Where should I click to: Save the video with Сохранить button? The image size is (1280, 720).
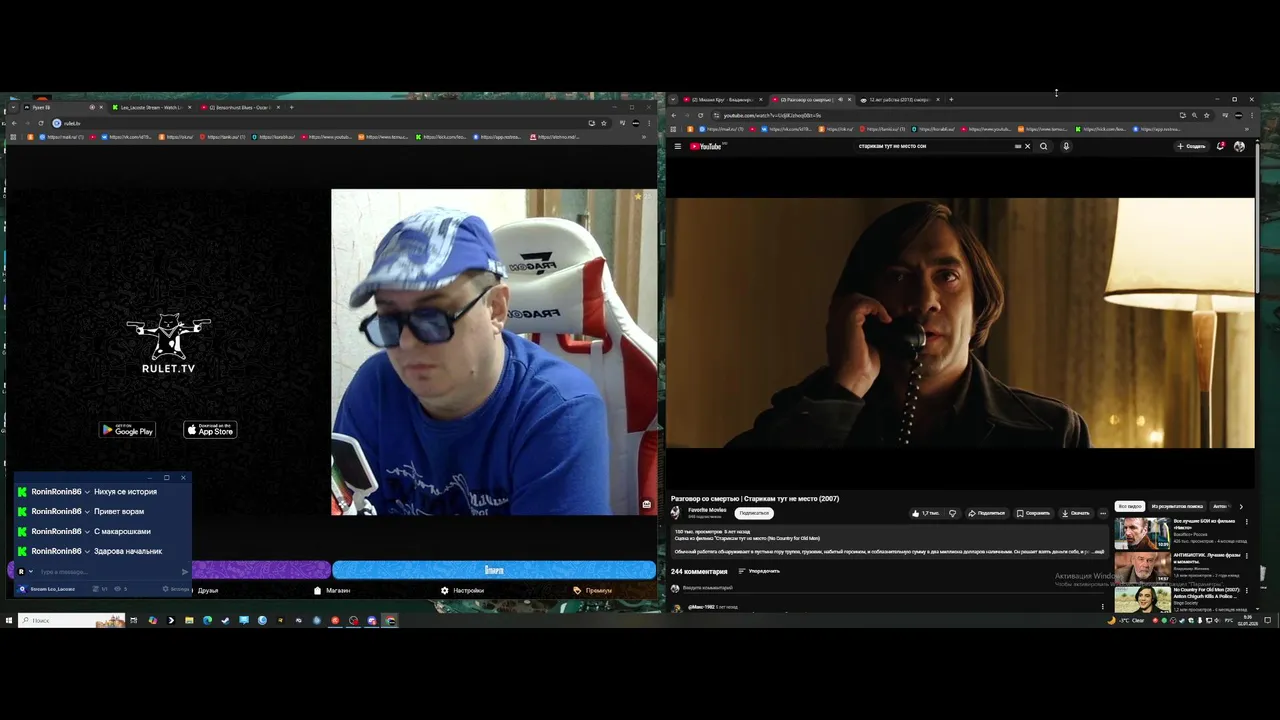1033,513
